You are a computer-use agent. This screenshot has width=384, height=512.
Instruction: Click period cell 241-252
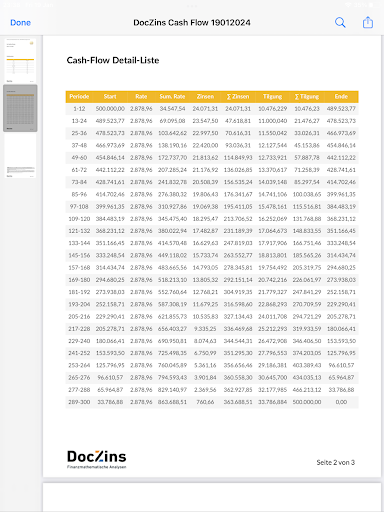(x=79, y=353)
